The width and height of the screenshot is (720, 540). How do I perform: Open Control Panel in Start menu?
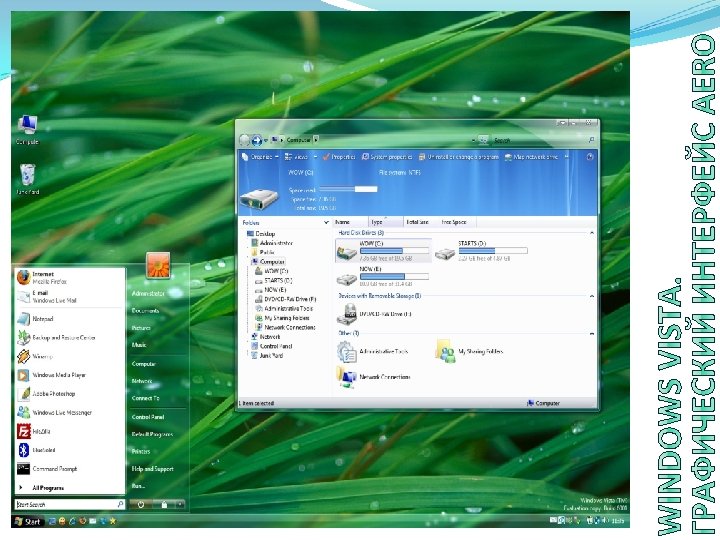coord(148,417)
